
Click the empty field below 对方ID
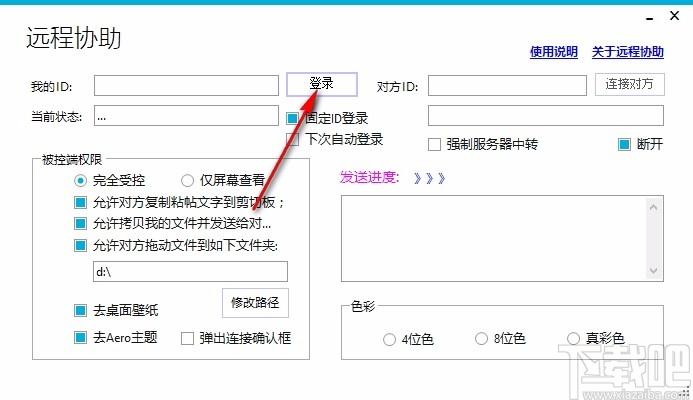[x=545, y=116]
